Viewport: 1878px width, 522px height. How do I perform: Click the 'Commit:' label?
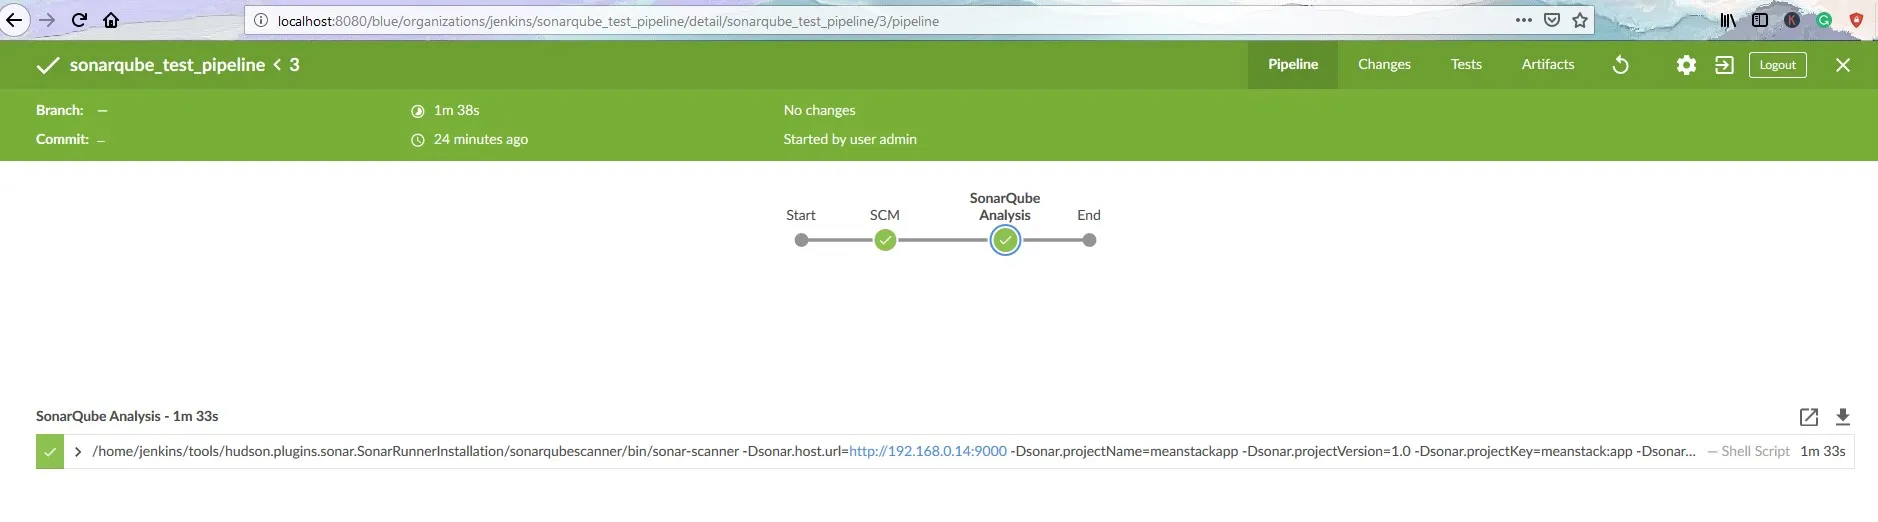click(62, 139)
